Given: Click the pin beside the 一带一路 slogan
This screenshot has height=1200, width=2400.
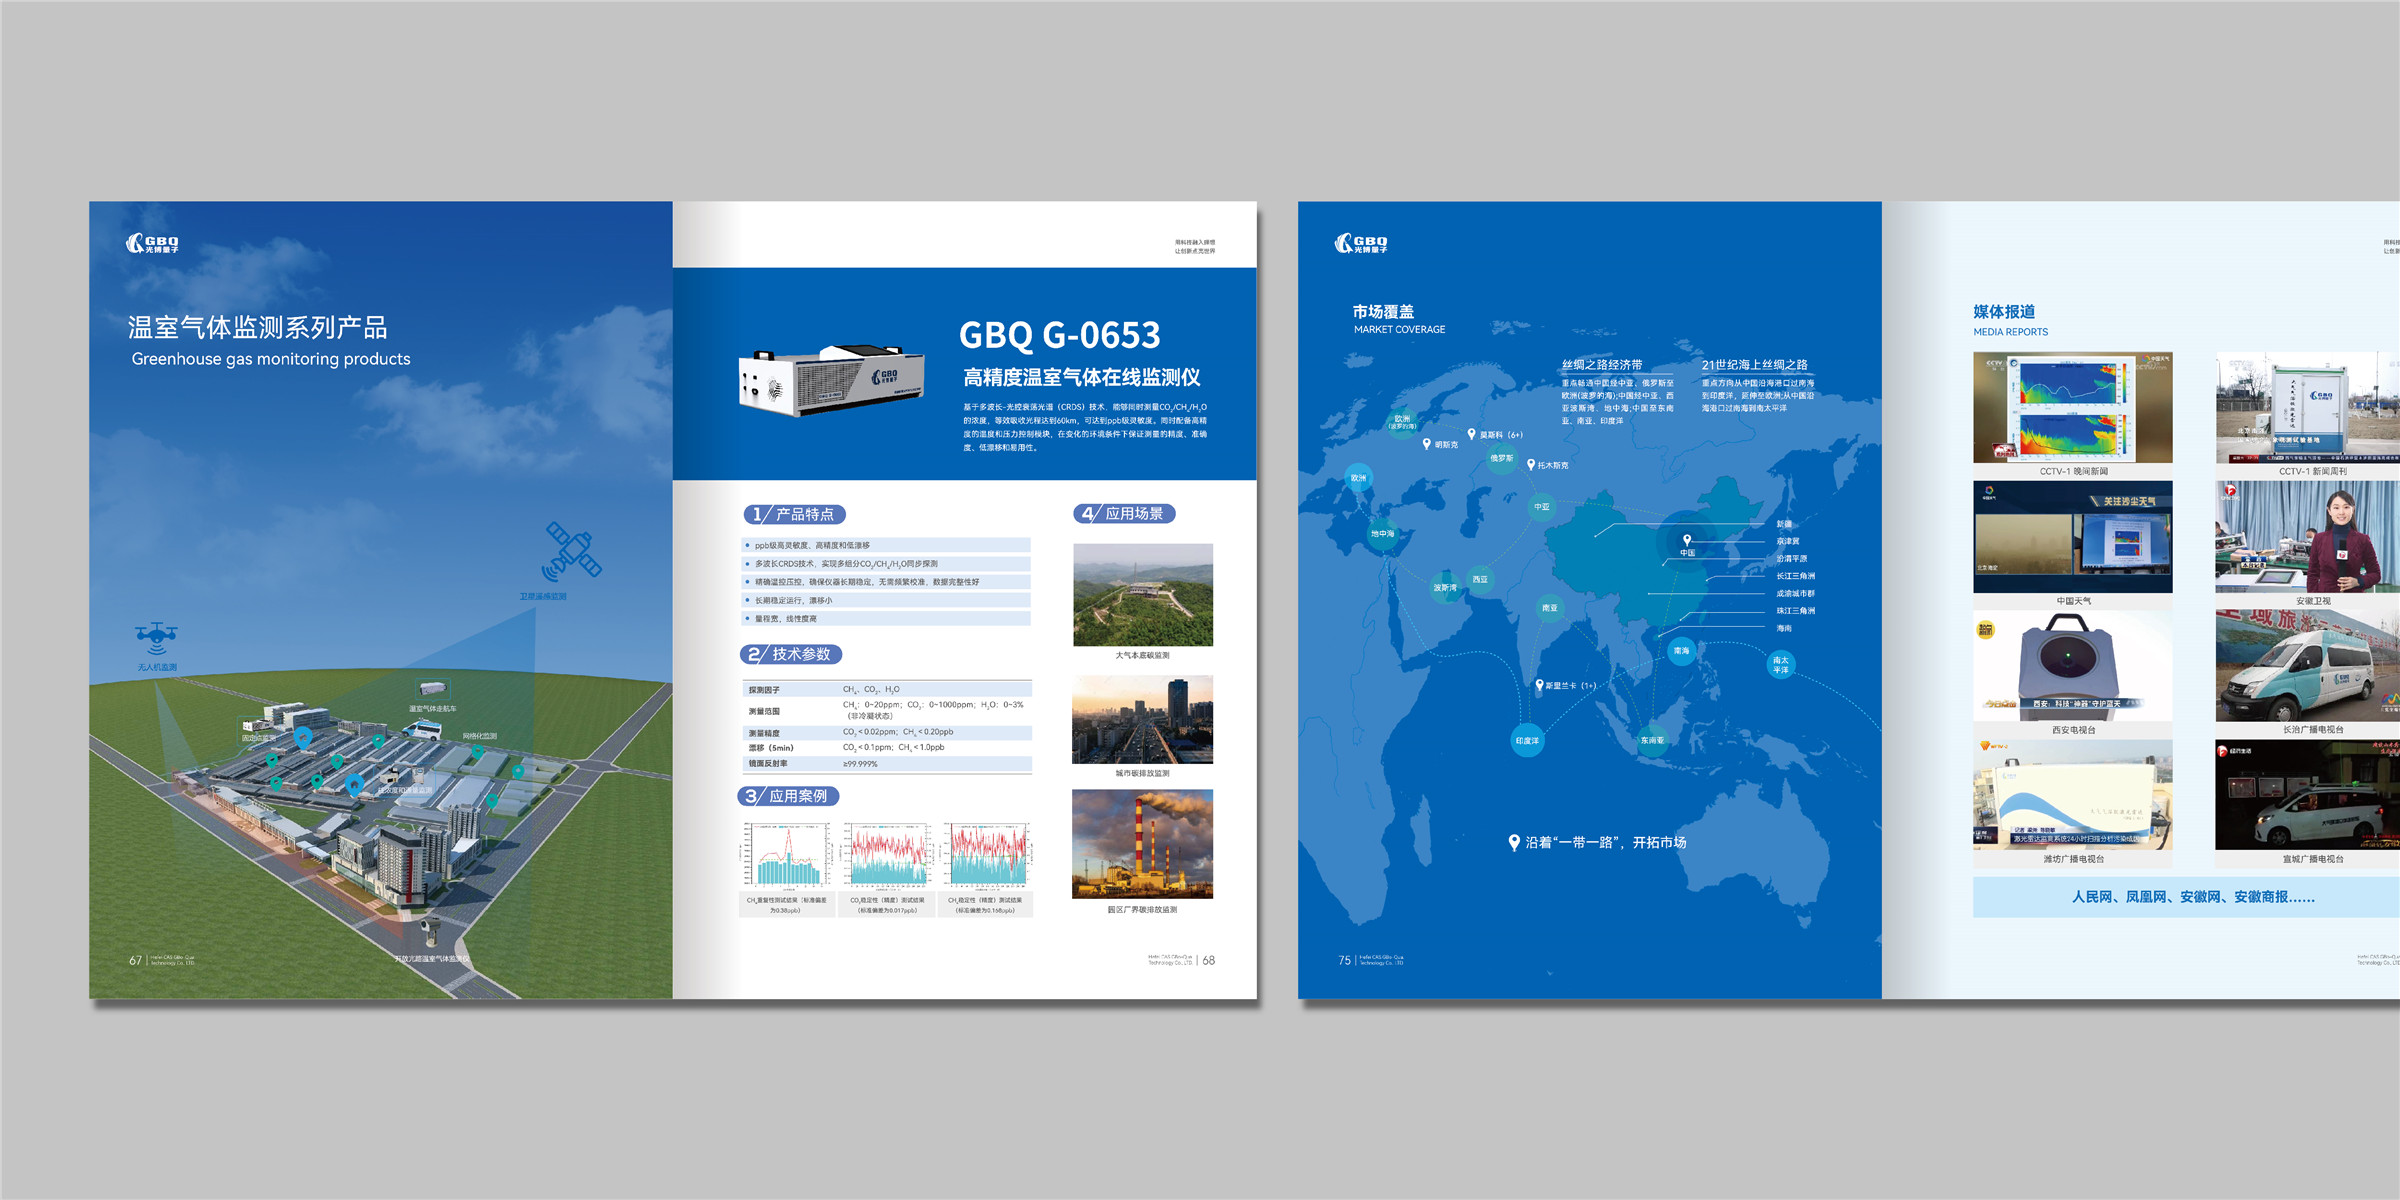Looking at the screenshot, I should point(1514,842).
